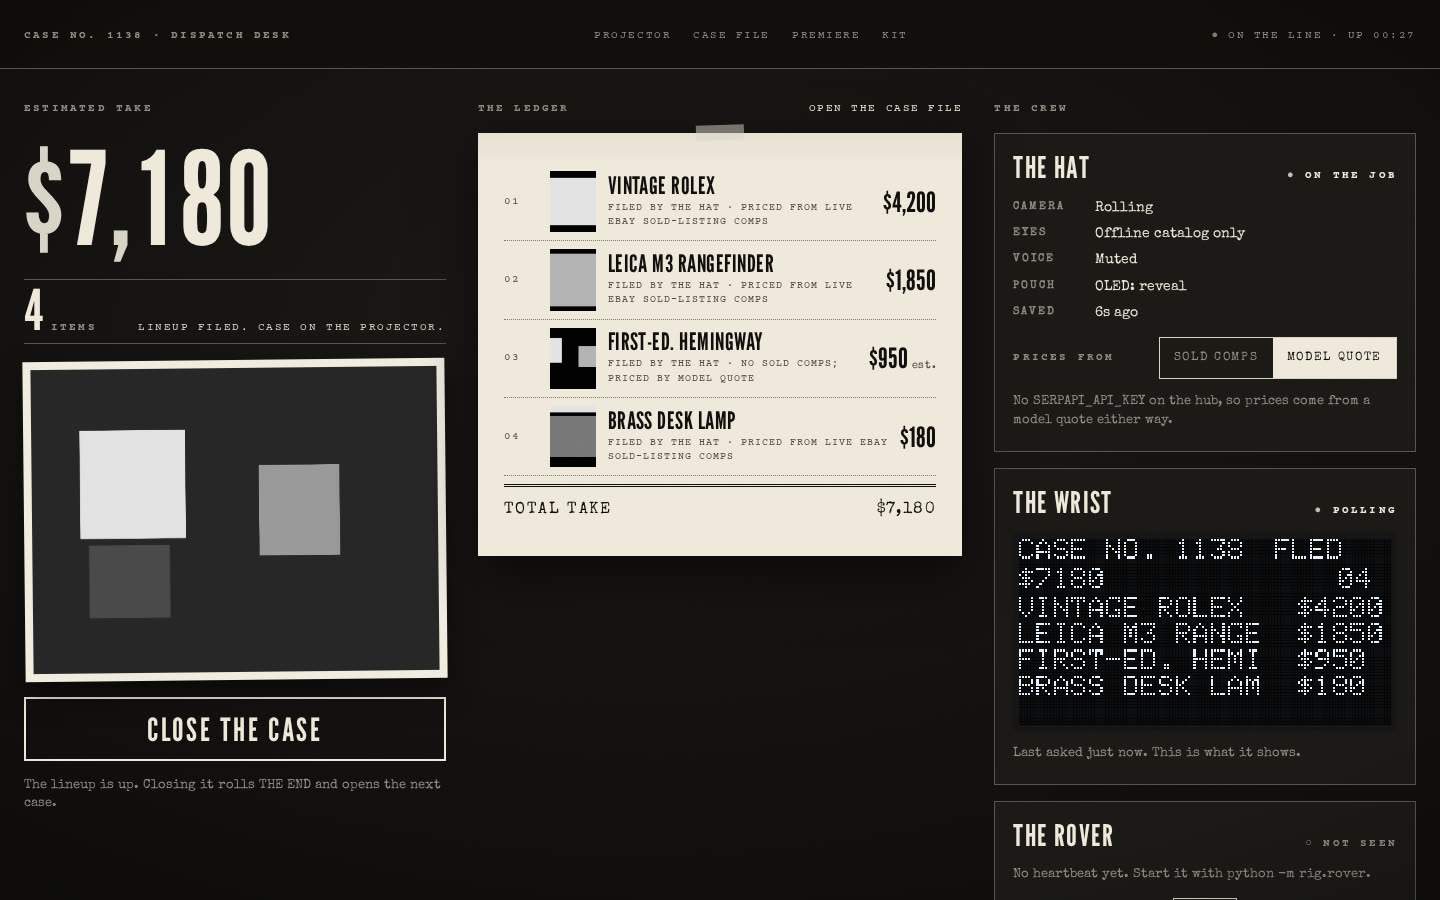Viewport: 1440px width, 900px height.
Task: Click the $1,850 price in the ledger
Action: 911,281
